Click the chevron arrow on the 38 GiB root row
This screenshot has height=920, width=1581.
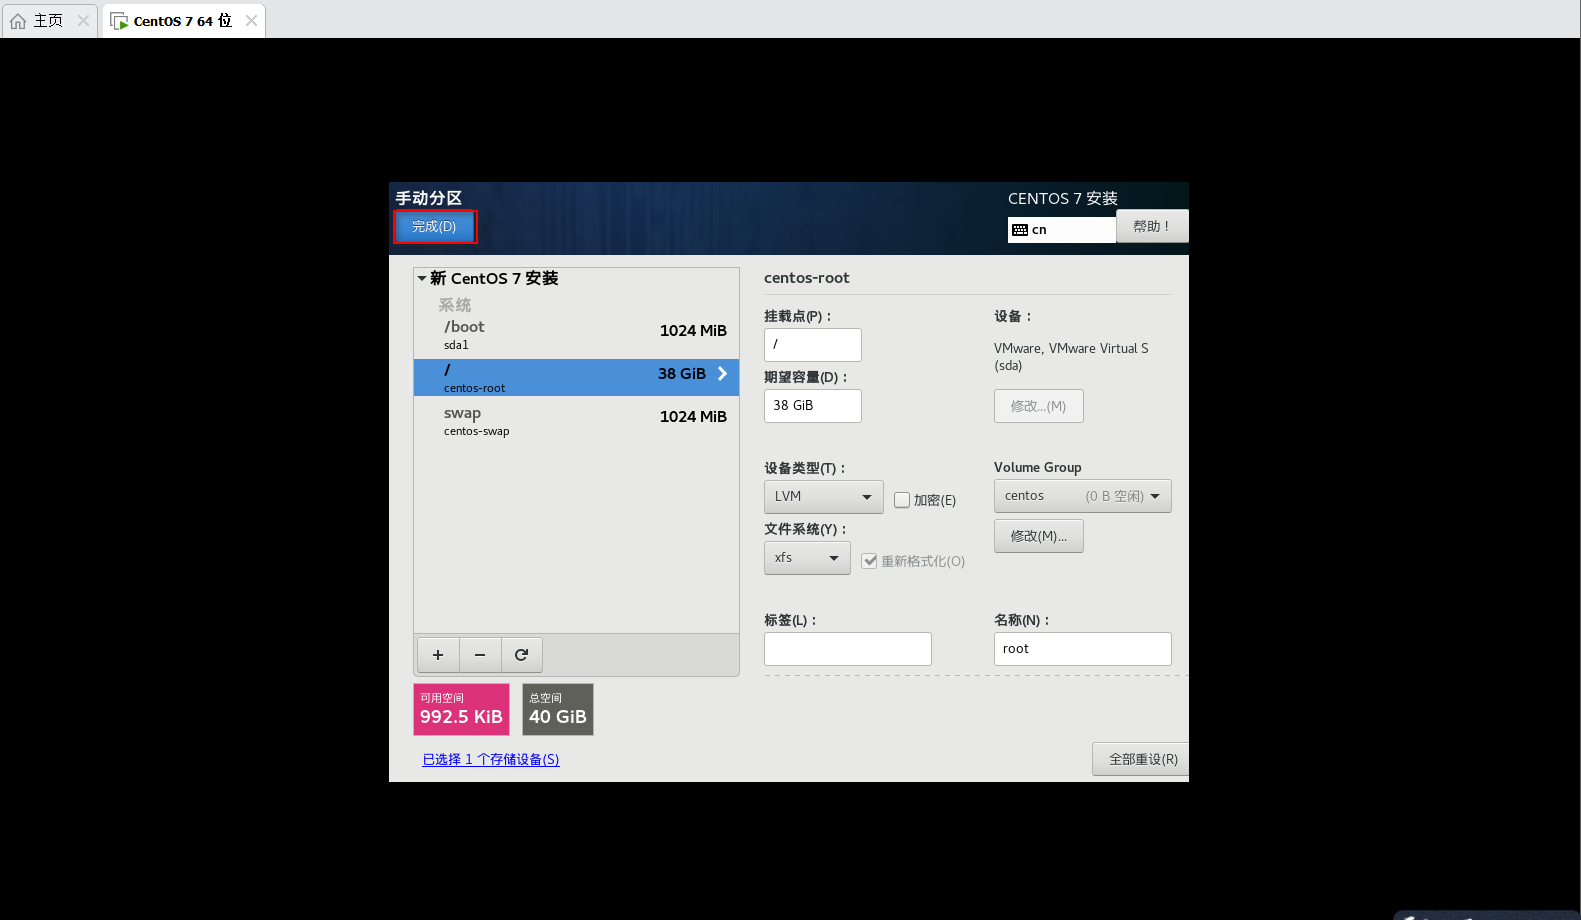(722, 373)
